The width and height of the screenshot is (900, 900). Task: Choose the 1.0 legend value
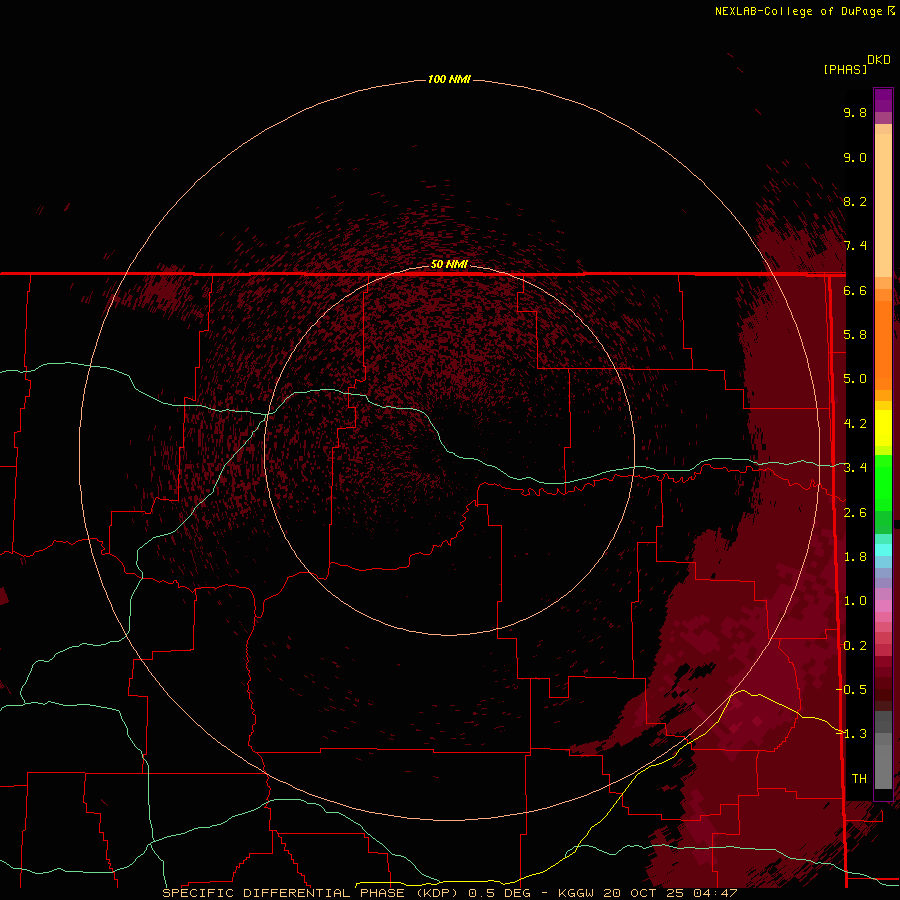855,601
